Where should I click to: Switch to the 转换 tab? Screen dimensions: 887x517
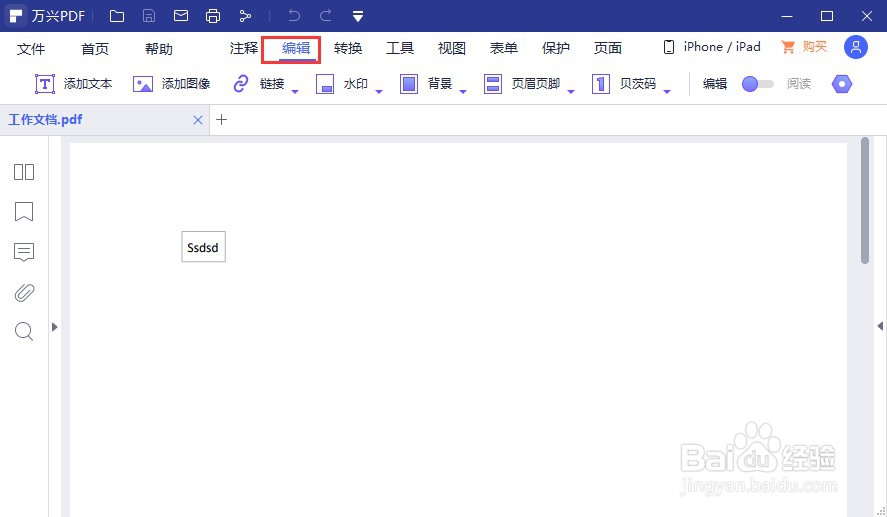point(348,49)
